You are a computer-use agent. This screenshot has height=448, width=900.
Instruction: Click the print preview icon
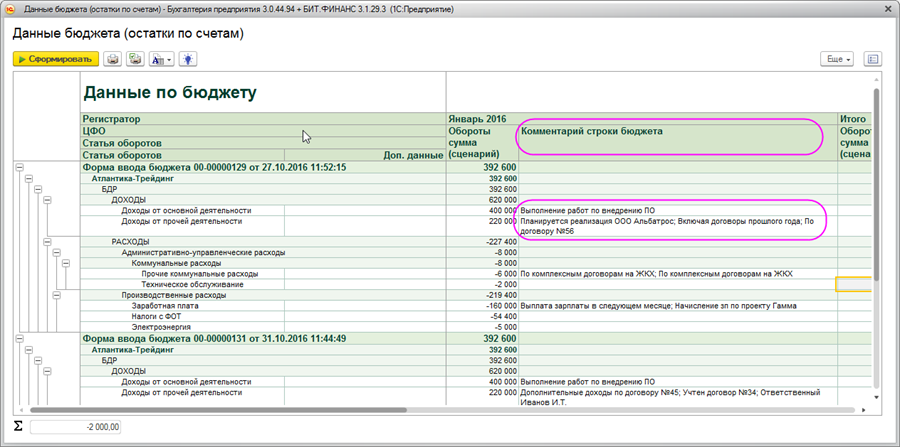135,59
